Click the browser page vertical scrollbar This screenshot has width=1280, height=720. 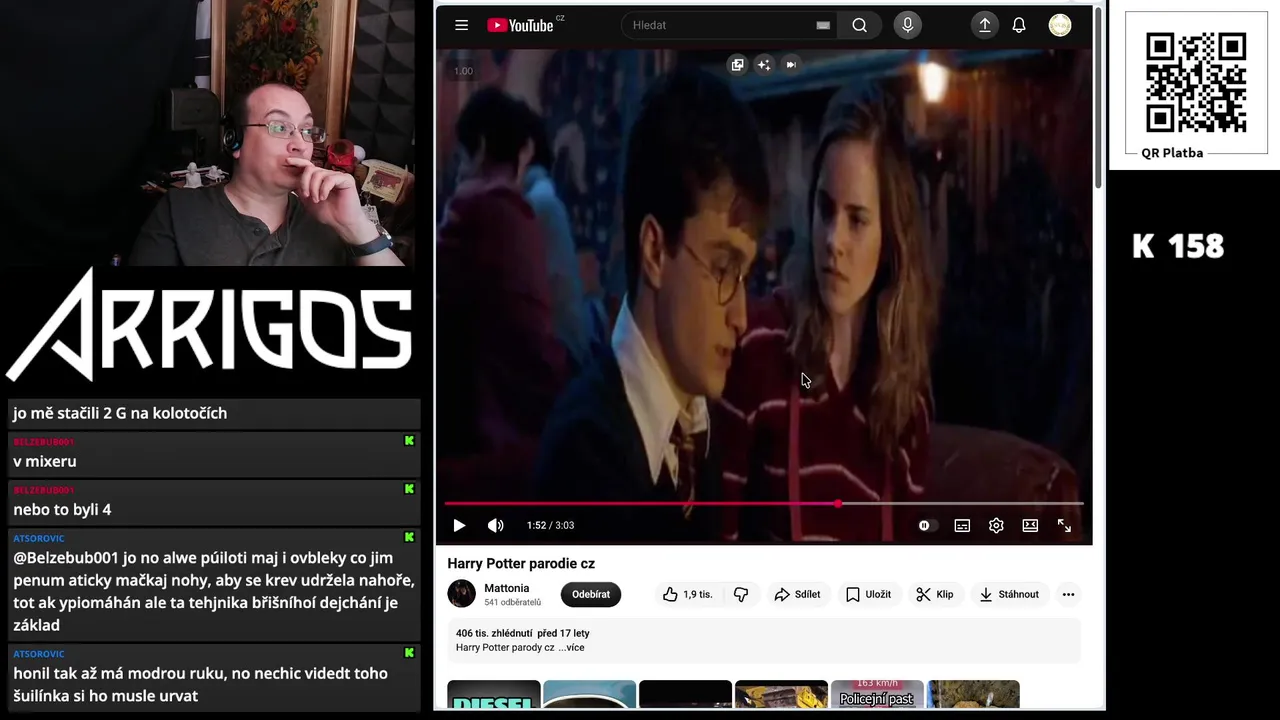coord(1098,97)
